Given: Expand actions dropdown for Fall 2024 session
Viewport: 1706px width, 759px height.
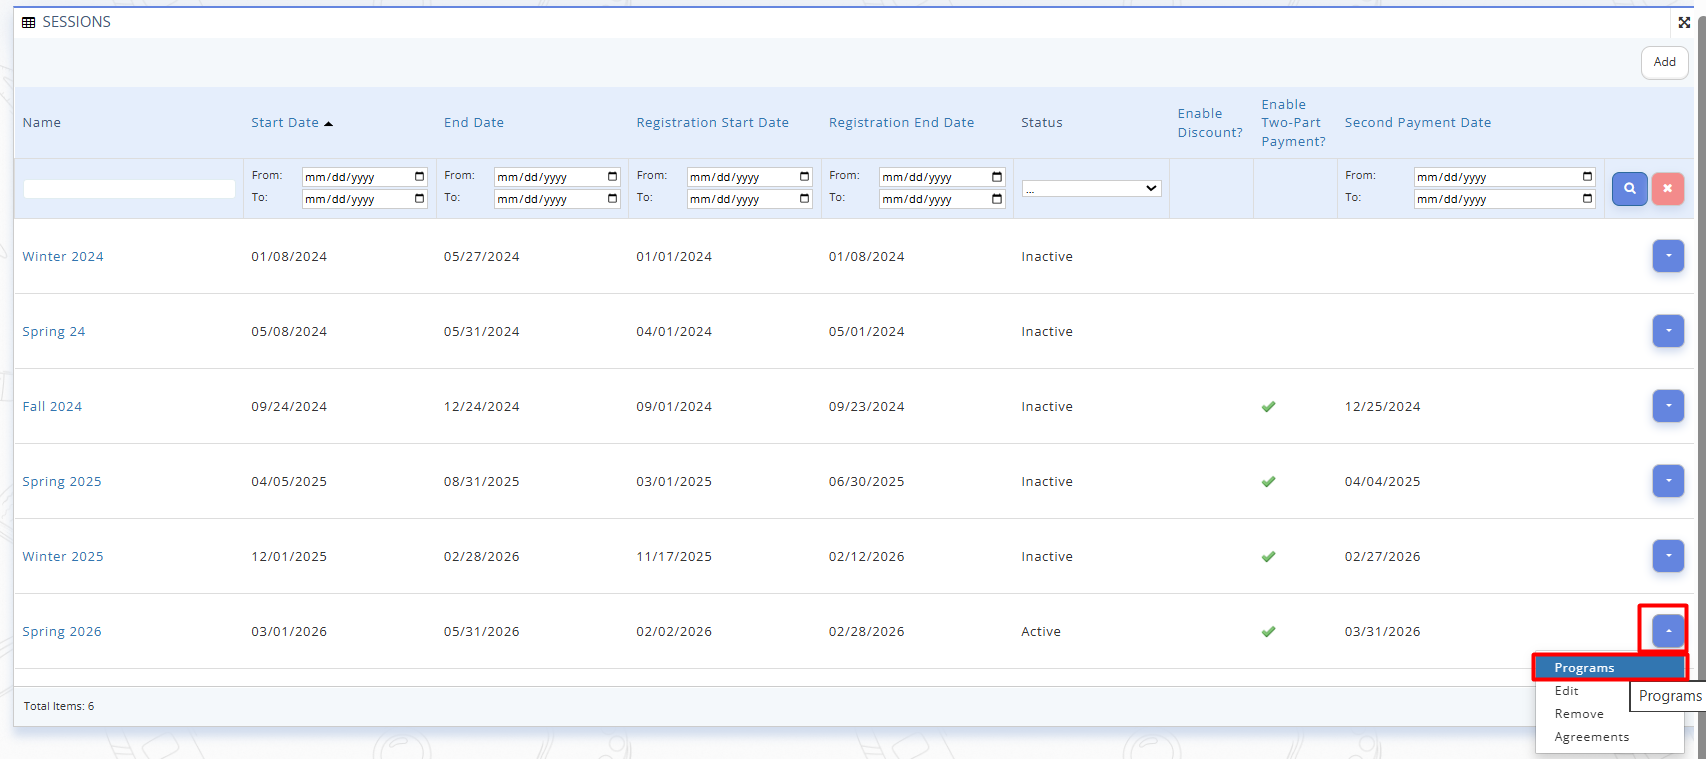Looking at the screenshot, I should [1667, 406].
